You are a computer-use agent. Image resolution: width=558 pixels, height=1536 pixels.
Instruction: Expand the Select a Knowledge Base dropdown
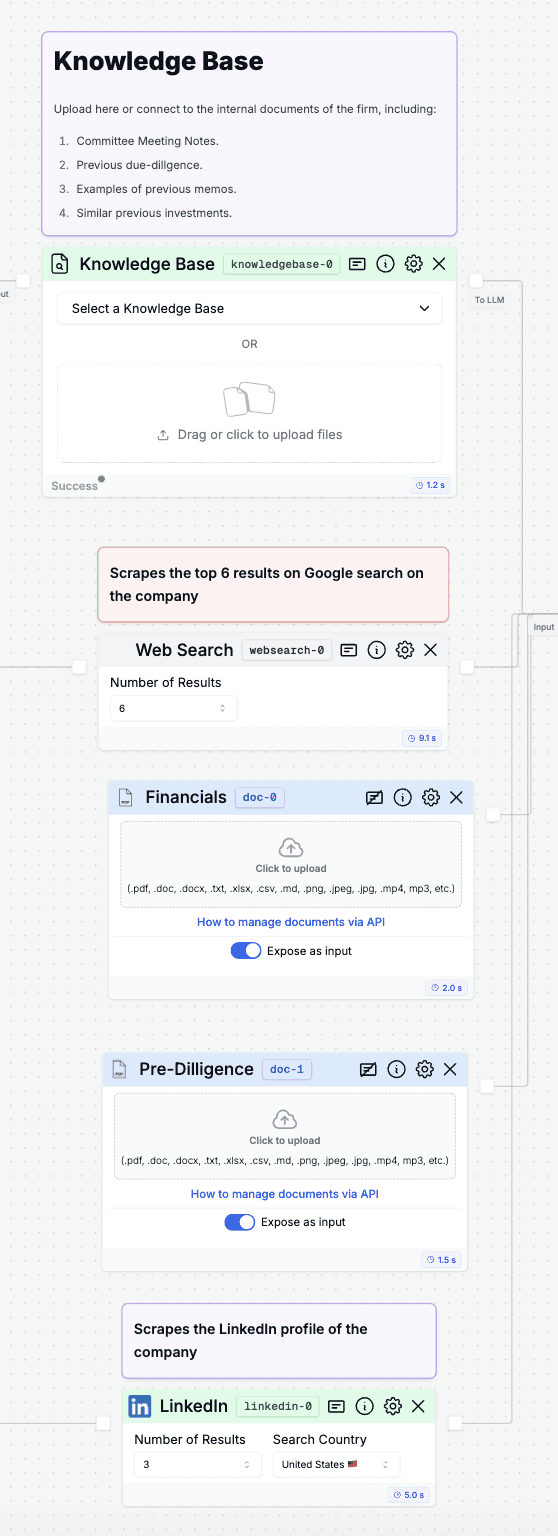click(249, 308)
